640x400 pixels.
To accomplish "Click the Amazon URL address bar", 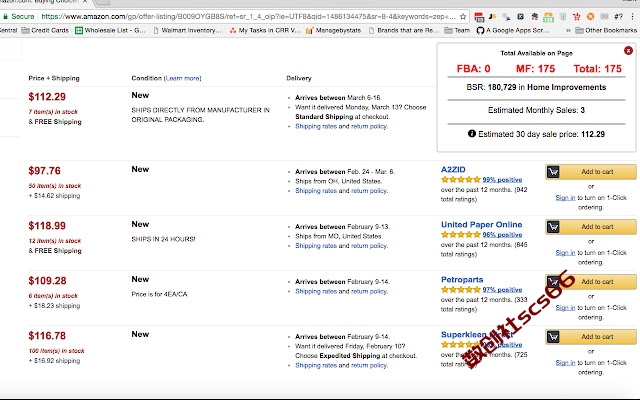I will [x=249, y=17].
